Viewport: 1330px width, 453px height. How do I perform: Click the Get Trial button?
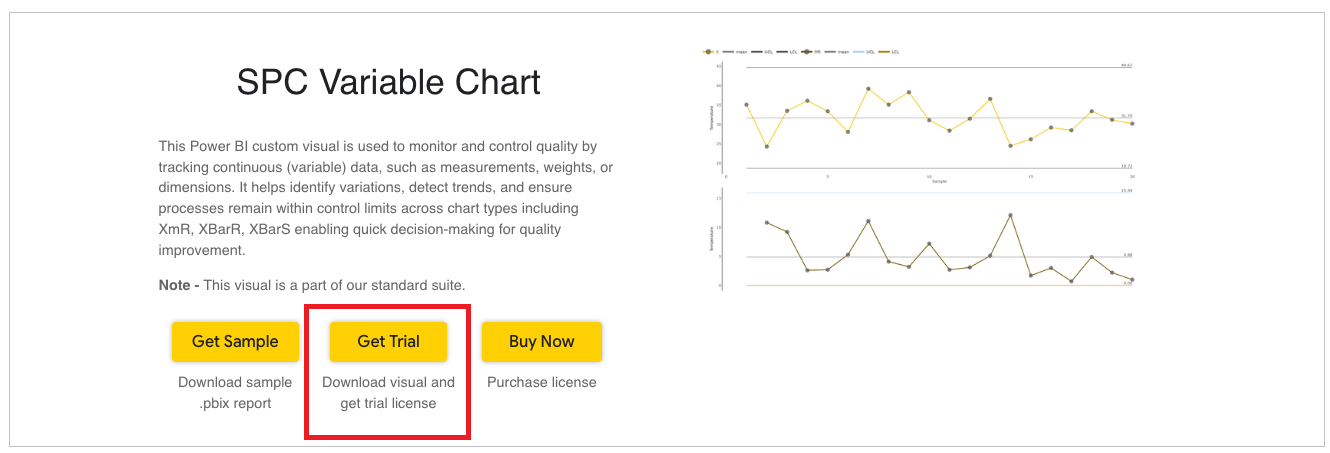(x=388, y=341)
